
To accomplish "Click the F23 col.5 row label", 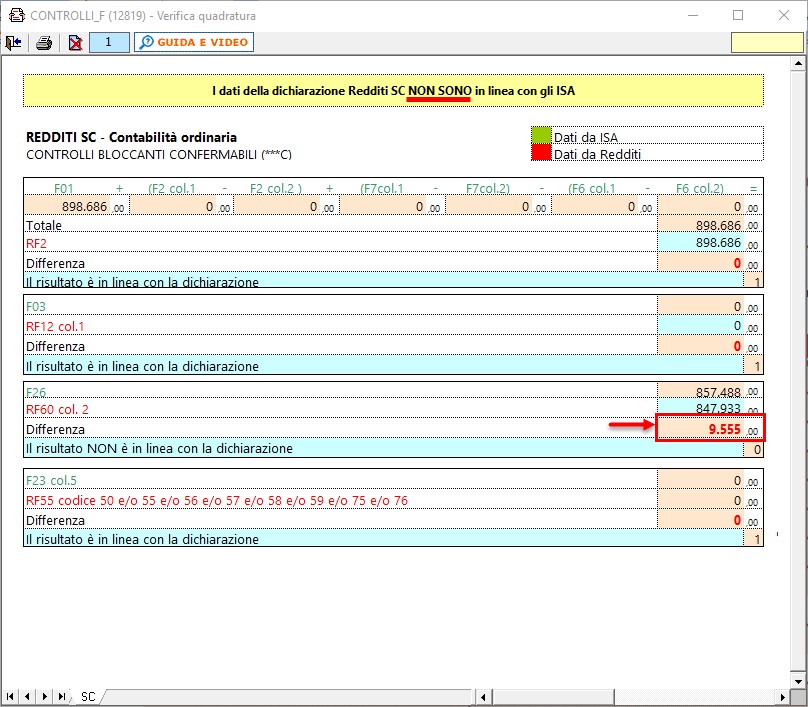I will click(x=51, y=480).
